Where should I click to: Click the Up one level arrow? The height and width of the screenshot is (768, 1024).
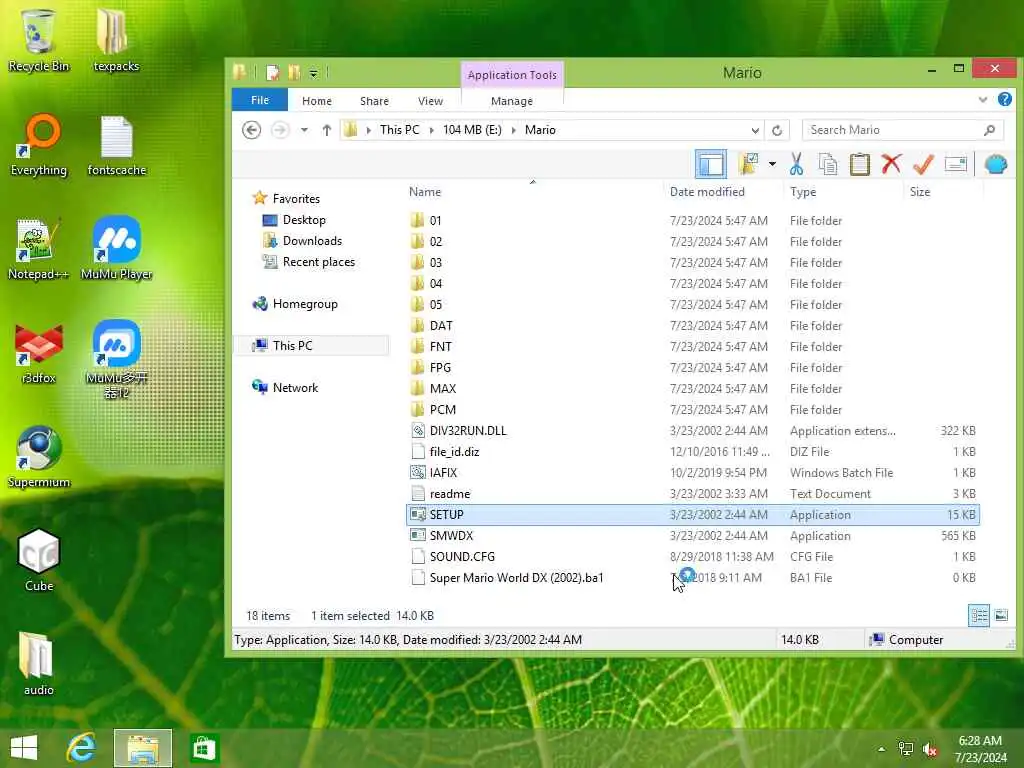click(327, 130)
